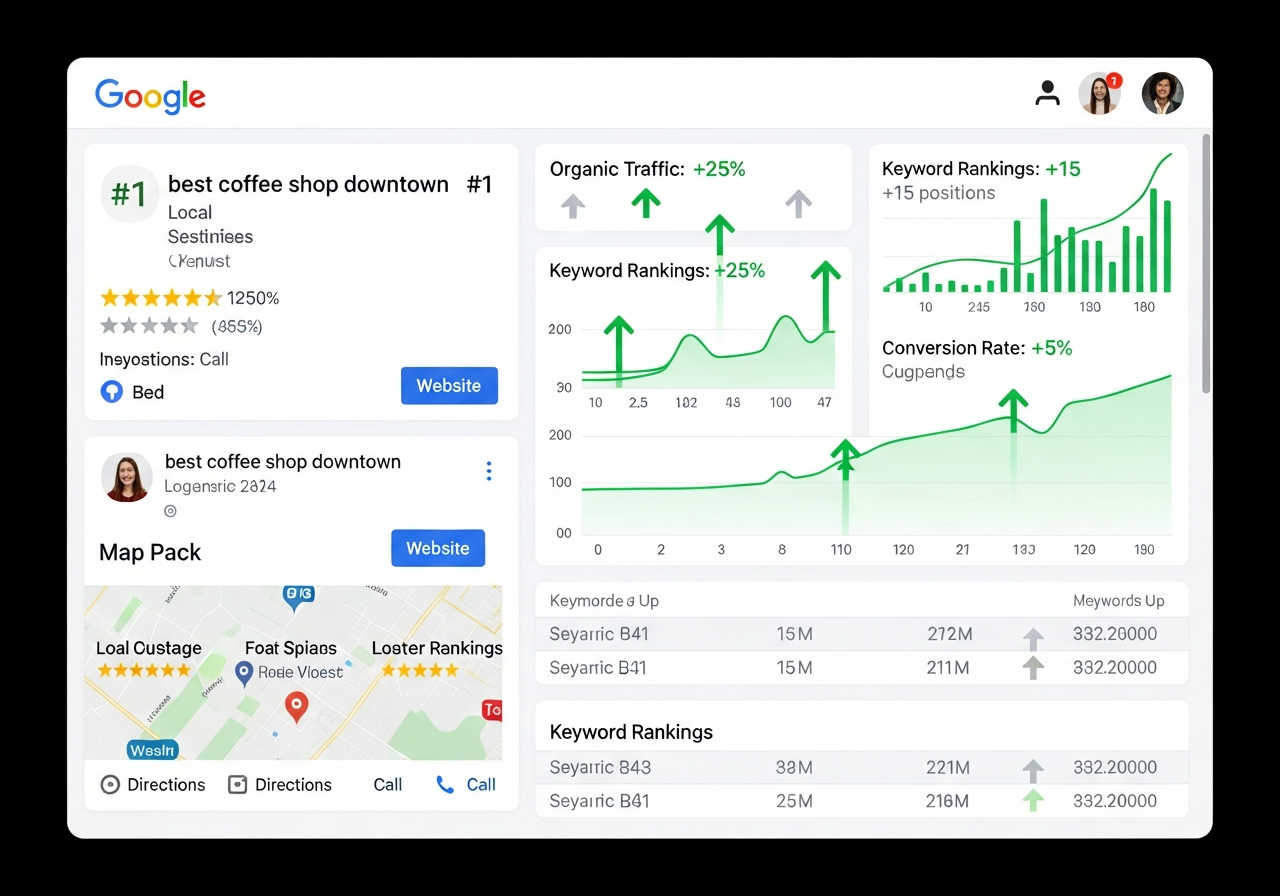The image size is (1280, 896).
Task: Click the blue Bed location pin icon
Action: [x=111, y=392]
